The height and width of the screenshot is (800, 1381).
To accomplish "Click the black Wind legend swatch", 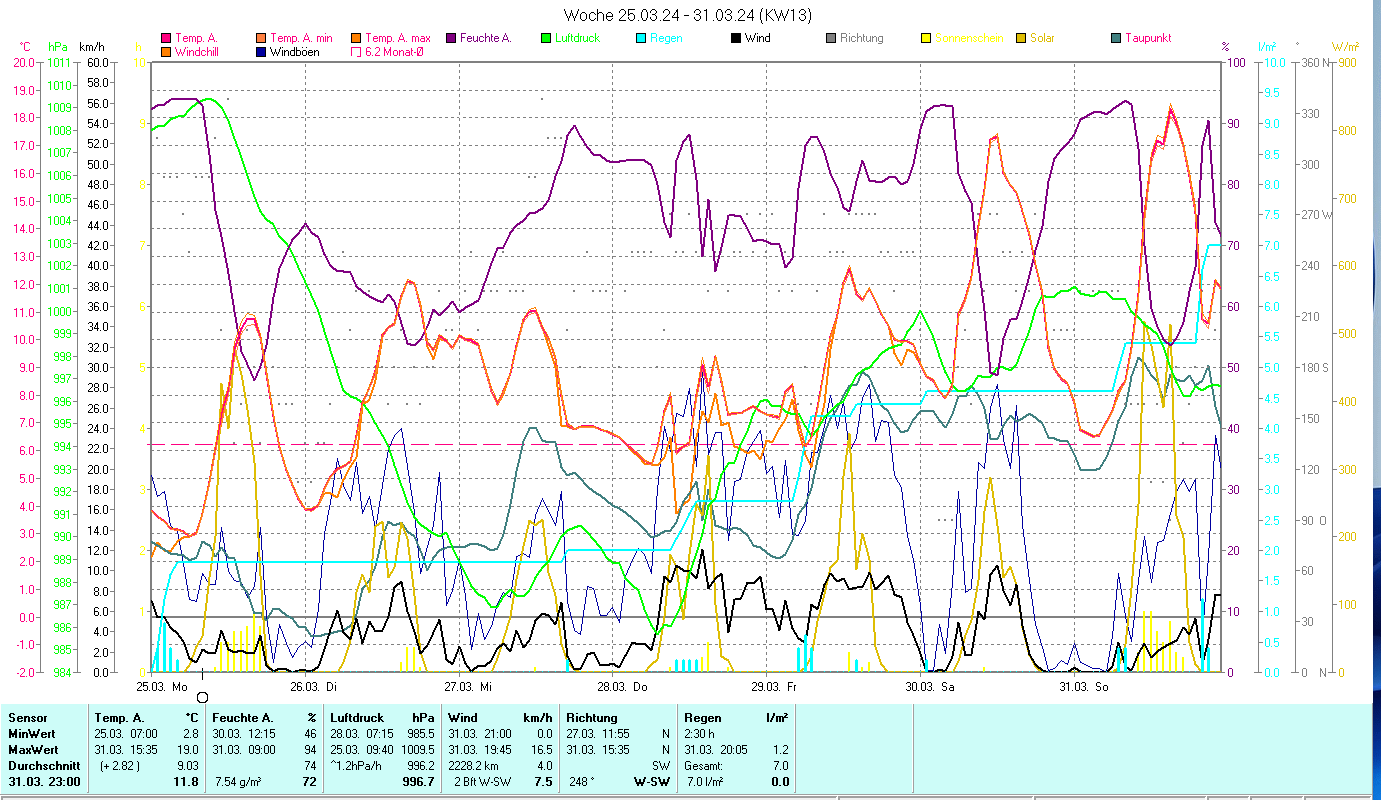I will [x=735, y=38].
